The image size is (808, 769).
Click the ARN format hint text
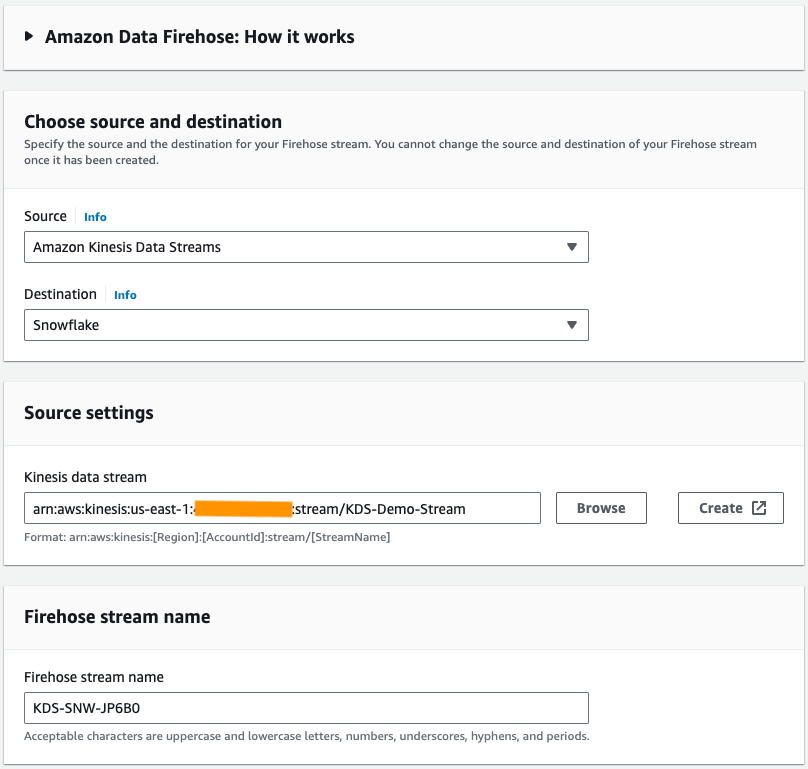[x=207, y=537]
